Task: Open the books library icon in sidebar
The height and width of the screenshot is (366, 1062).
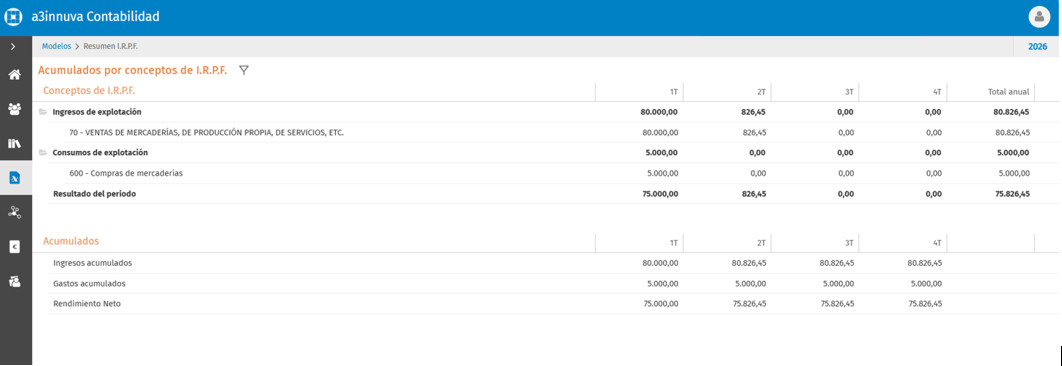Action: [x=14, y=143]
